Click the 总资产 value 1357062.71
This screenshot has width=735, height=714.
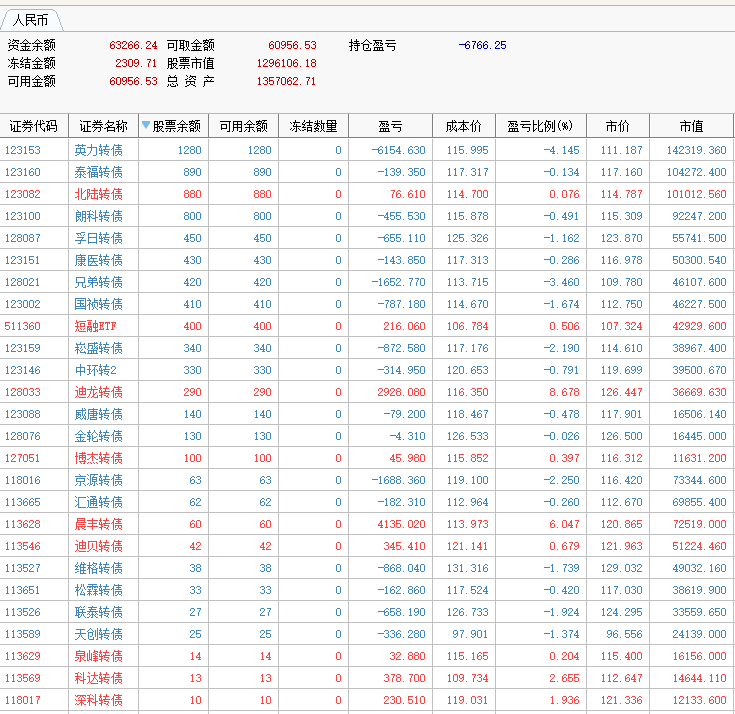[286, 81]
